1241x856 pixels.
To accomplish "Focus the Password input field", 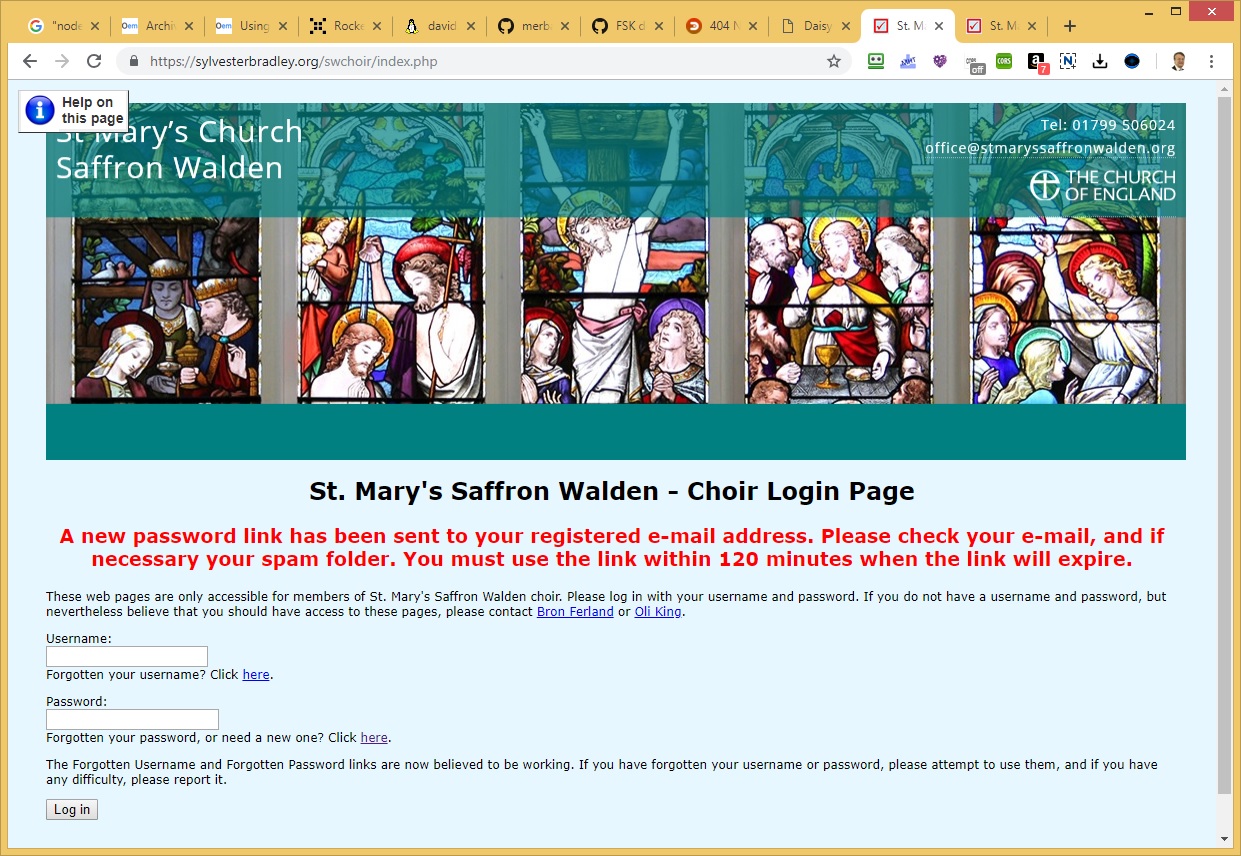I will 132,719.
